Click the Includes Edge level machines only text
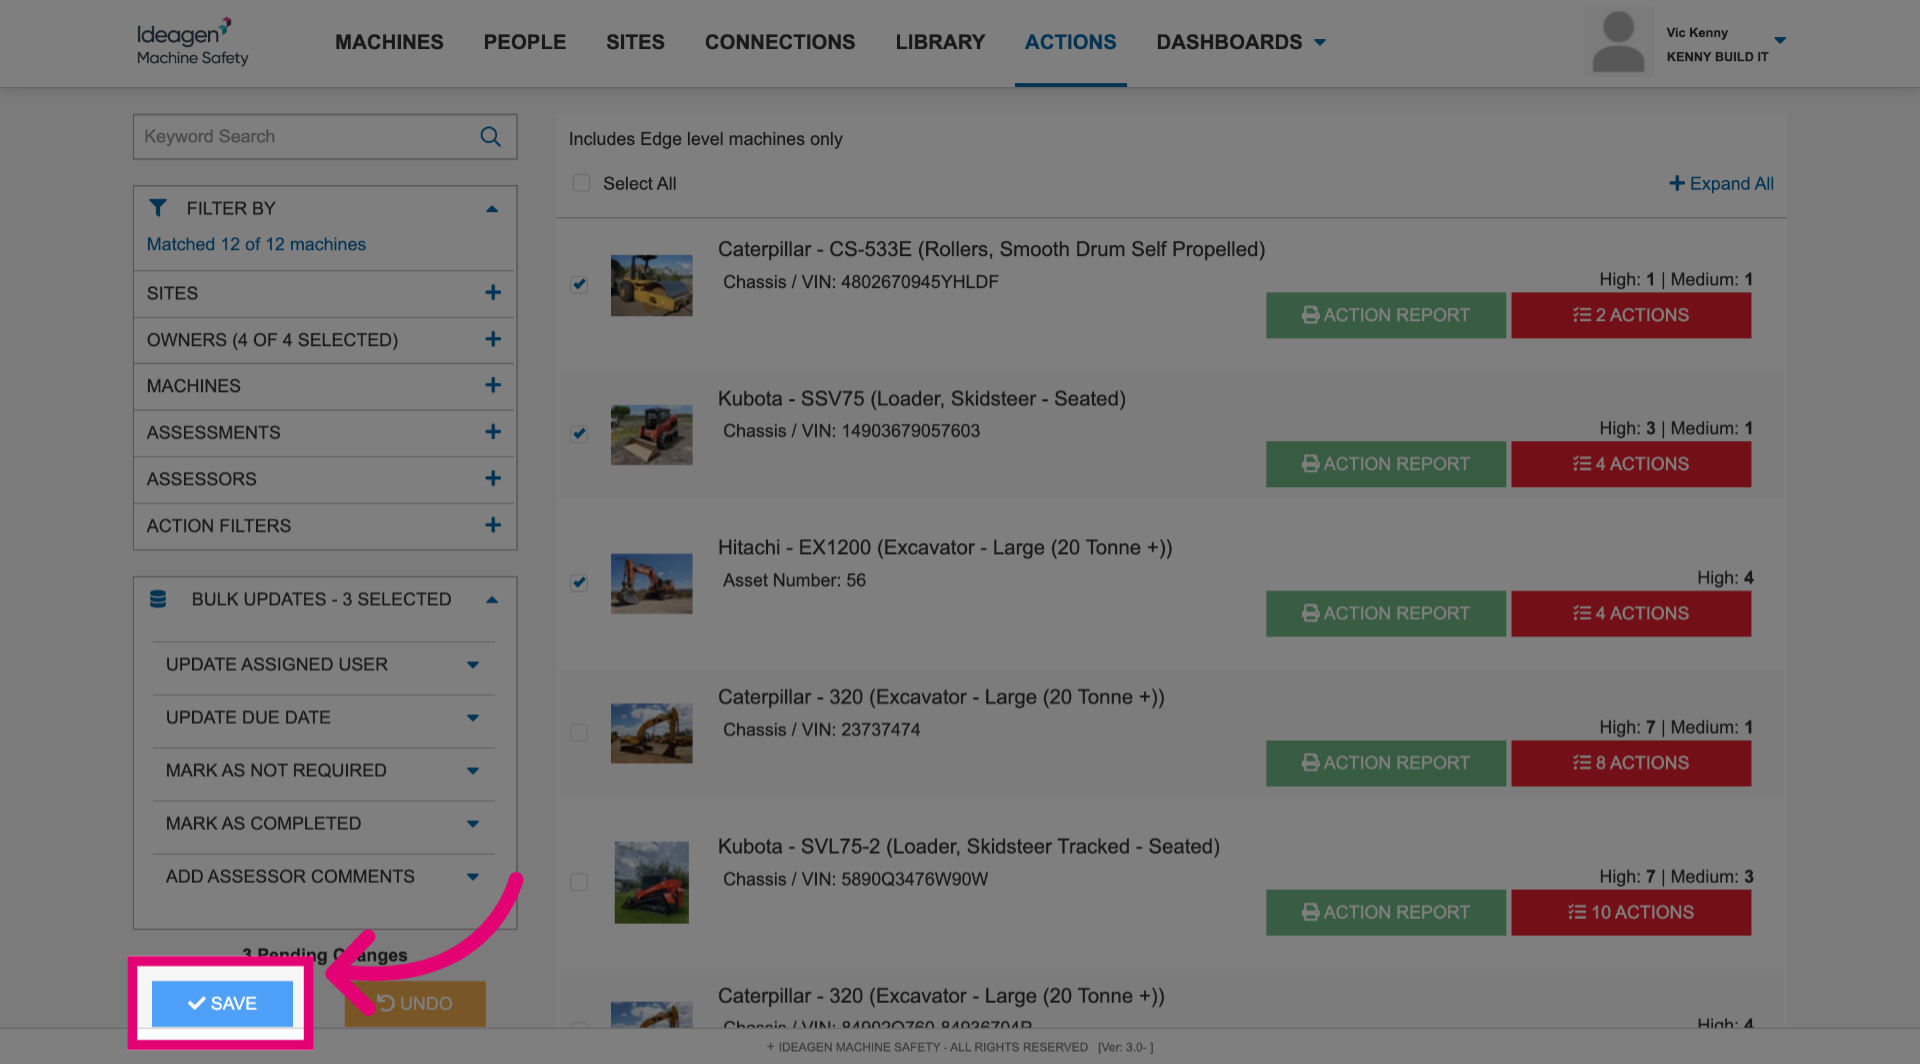This screenshot has width=1920, height=1064. click(706, 139)
